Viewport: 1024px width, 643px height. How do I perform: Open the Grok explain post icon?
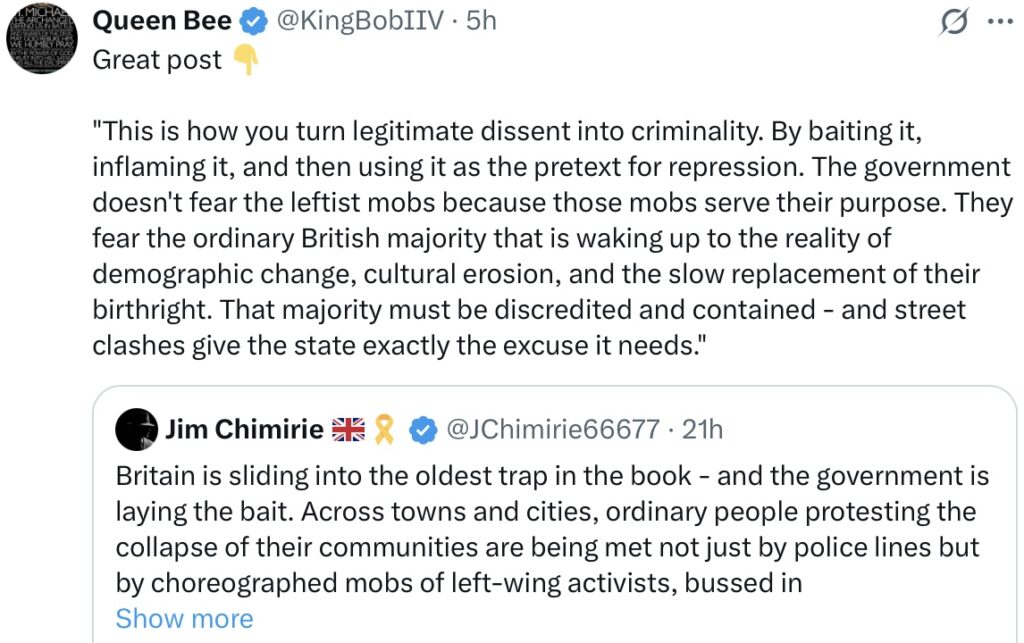coord(954,22)
